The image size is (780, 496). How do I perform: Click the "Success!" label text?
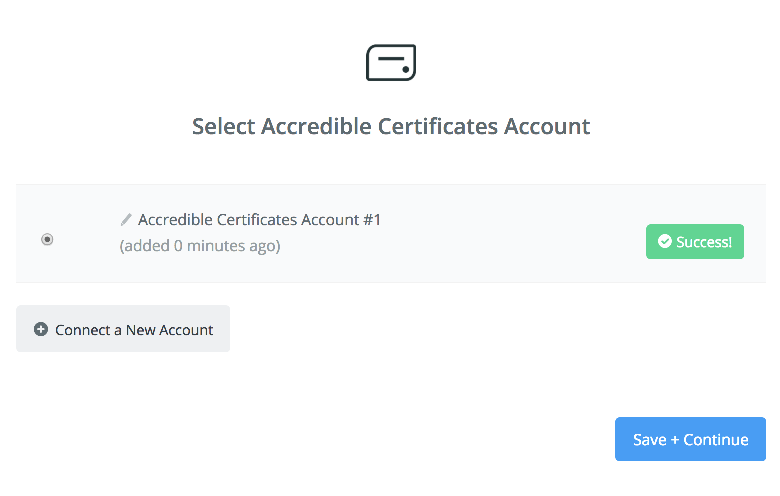(704, 242)
